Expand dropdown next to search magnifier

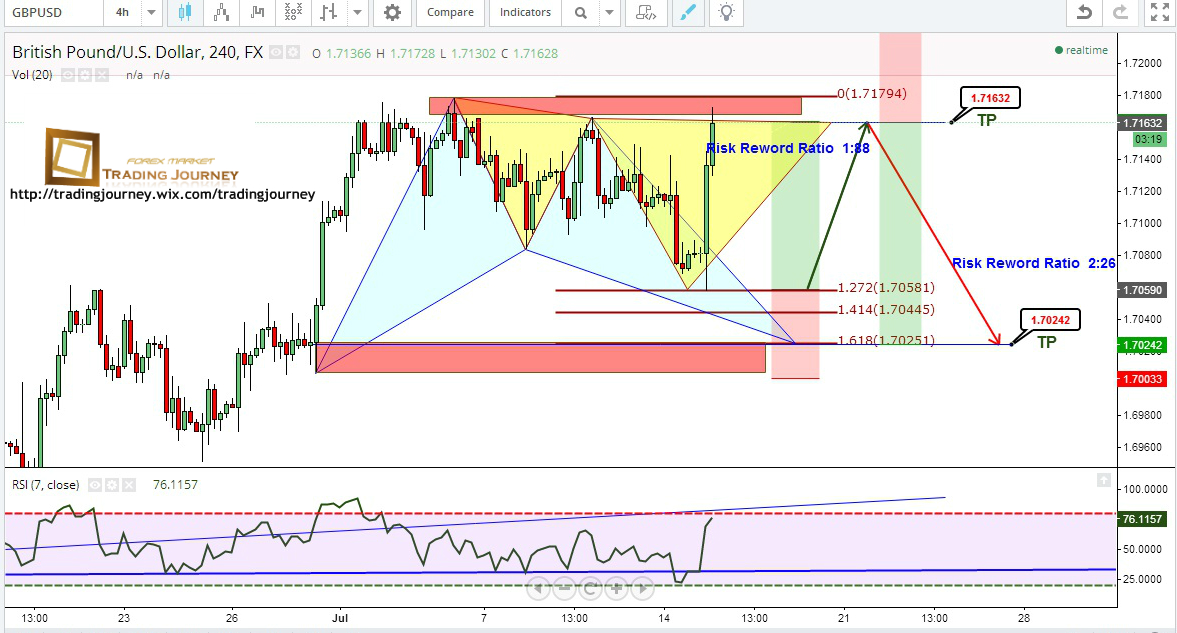pyautogui.click(x=610, y=12)
